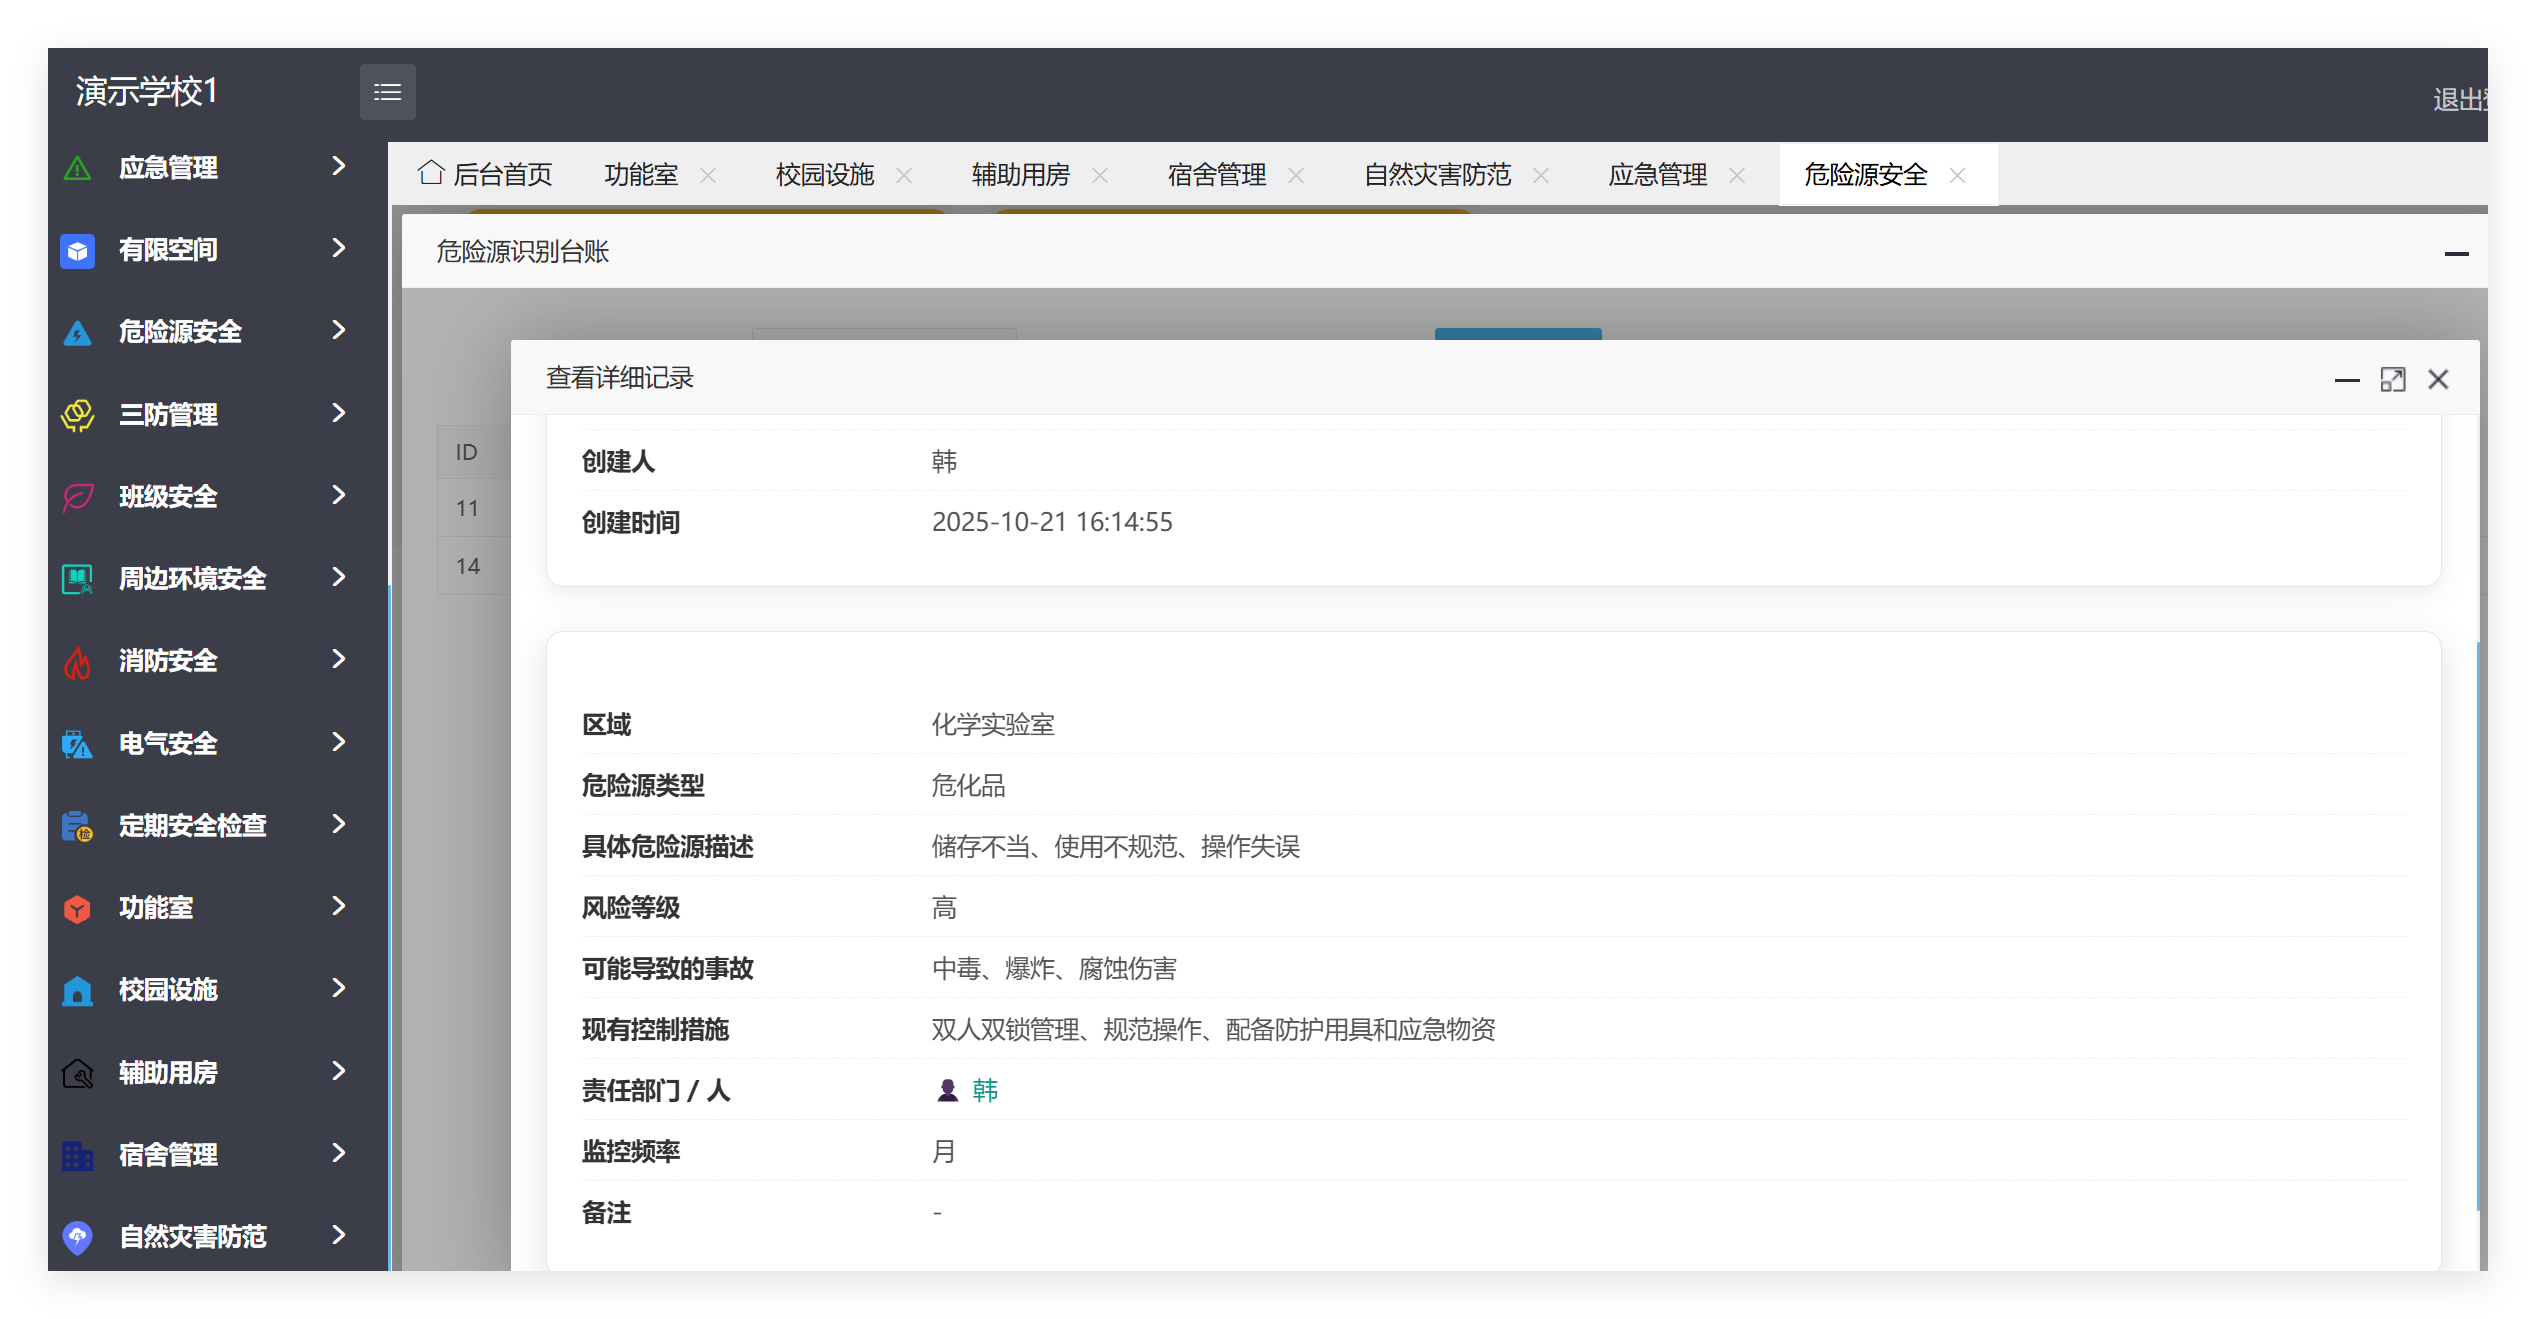Collapse the 危险源识别台账 panel
This screenshot has width=2536, height=1319.
point(2458,254)
